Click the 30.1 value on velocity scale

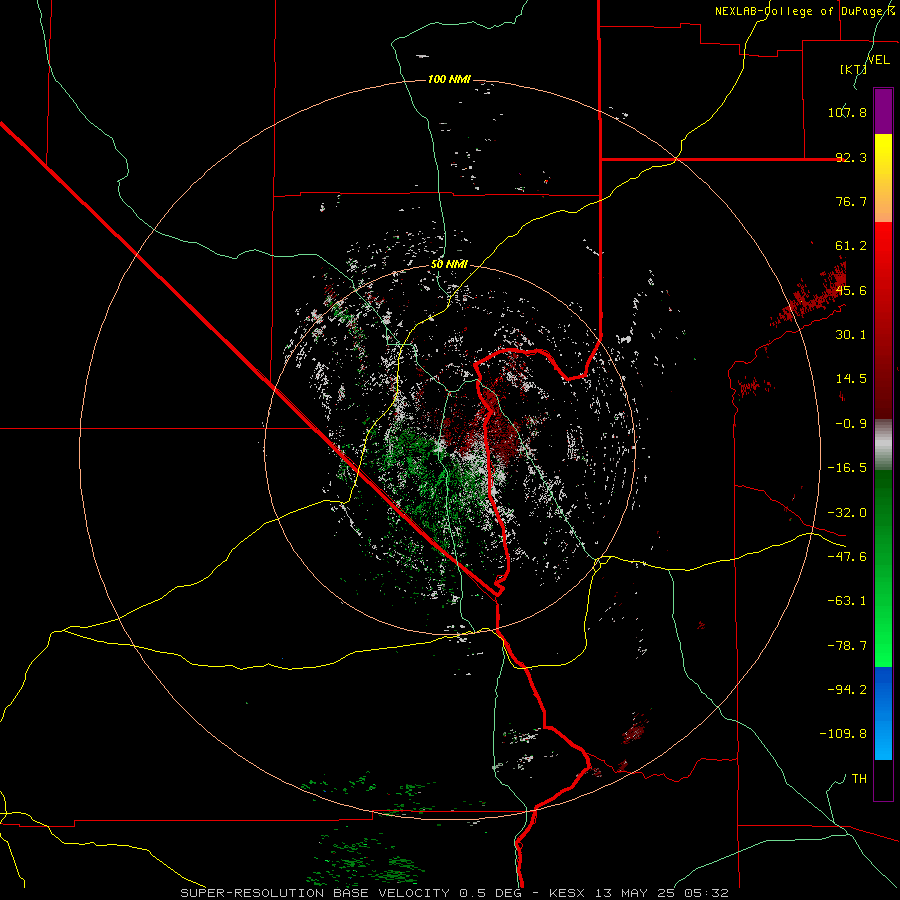coord(851,335)
